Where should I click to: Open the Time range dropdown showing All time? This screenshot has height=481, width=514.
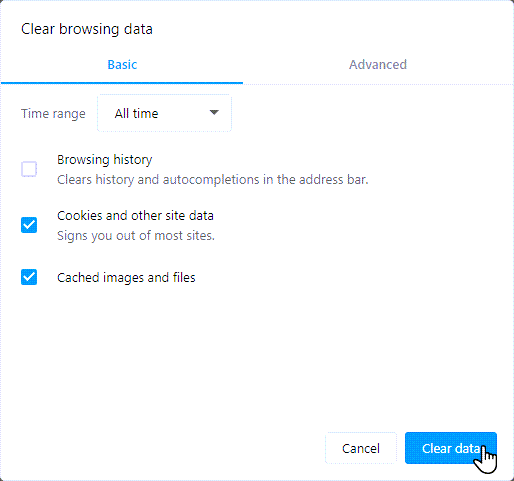pos(164,114)
